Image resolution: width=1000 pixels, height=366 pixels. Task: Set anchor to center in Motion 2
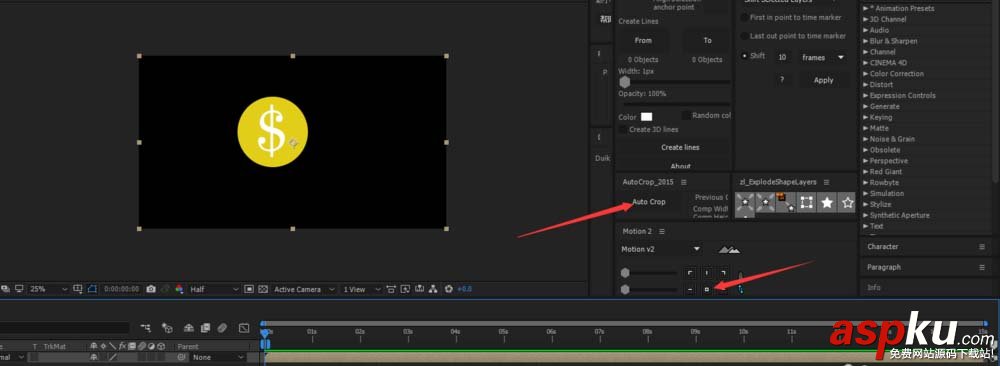707,289
